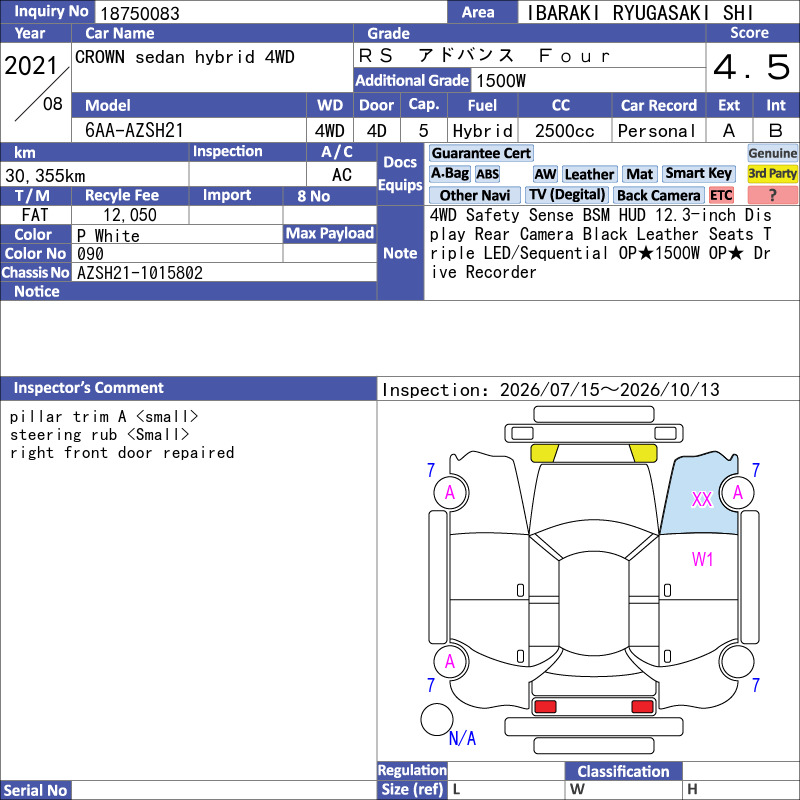
Task: Click the Inquiry No value 18750083
Action: click(x=140, y=13)
